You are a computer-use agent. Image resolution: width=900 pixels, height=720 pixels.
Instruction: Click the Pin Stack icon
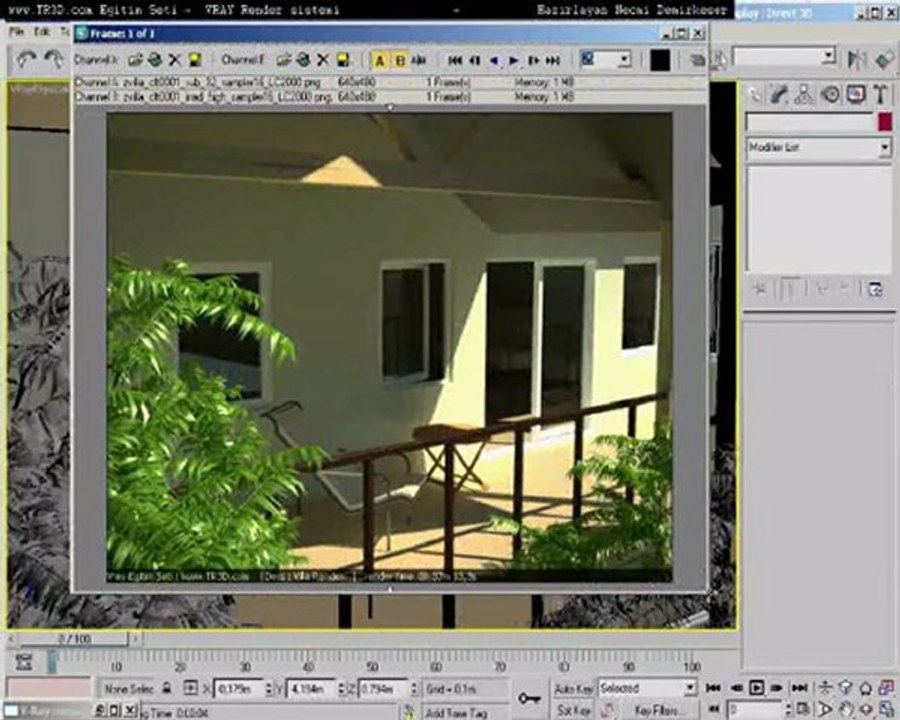[759, 289]
